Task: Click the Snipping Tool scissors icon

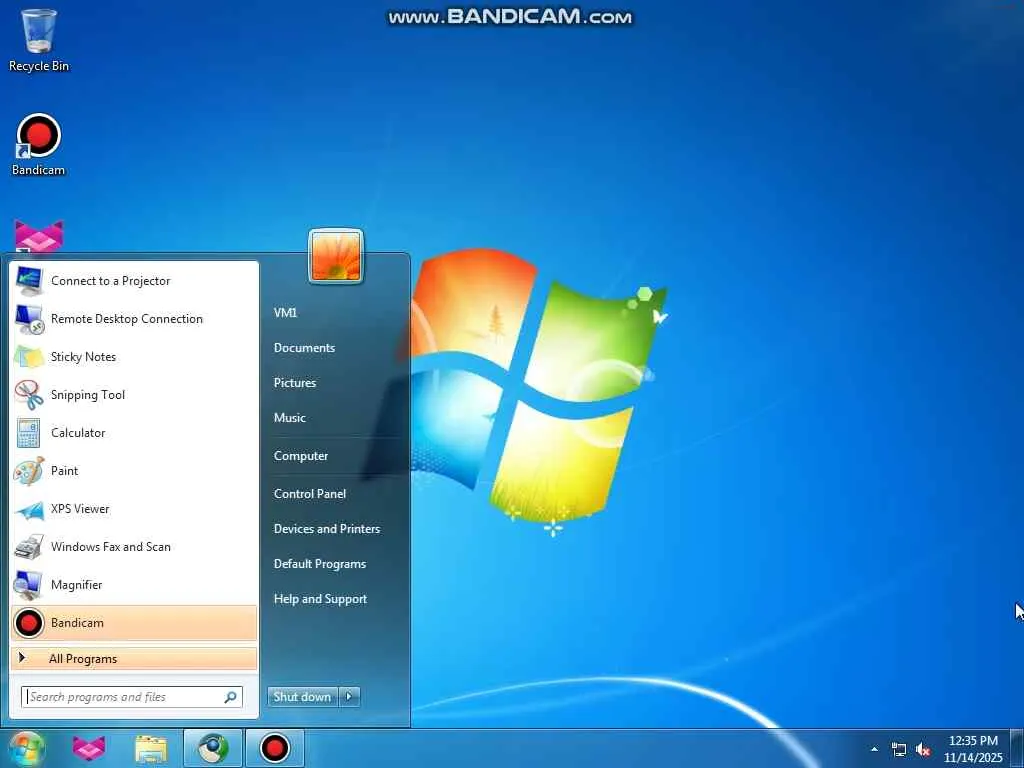Action: 29,394
